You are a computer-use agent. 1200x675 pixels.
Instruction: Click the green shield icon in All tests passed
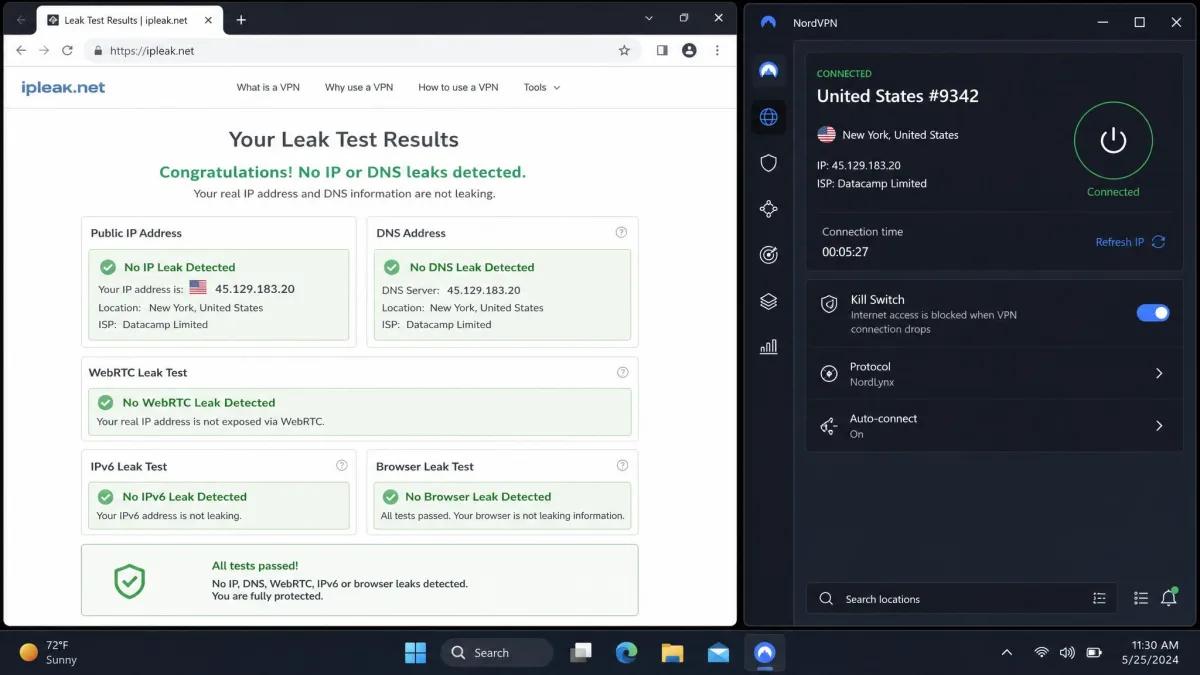tap(129, 580)
